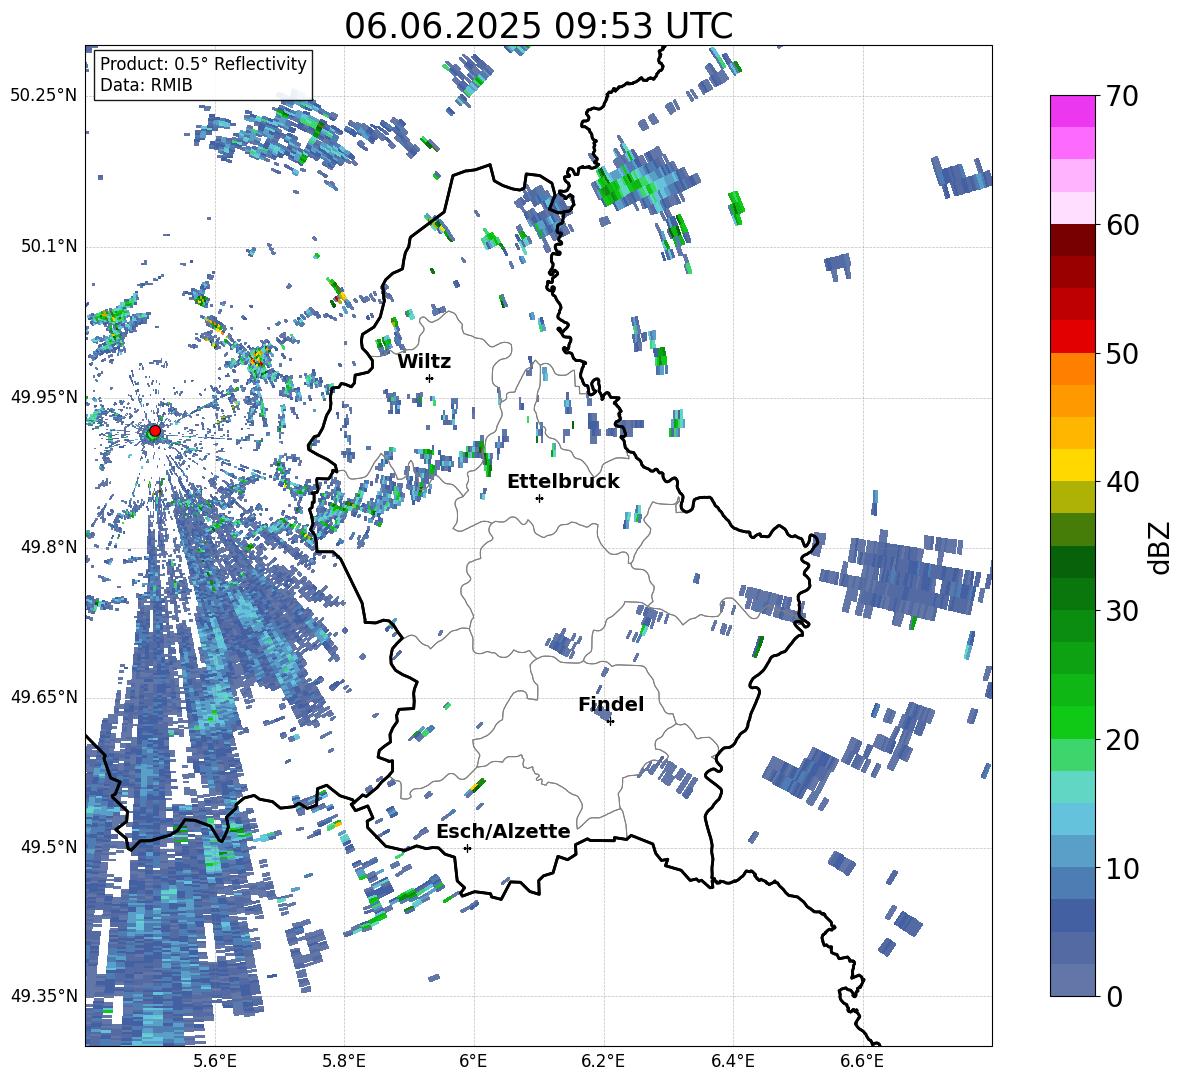Click the Wiltz station cross marker

point(430,378)
